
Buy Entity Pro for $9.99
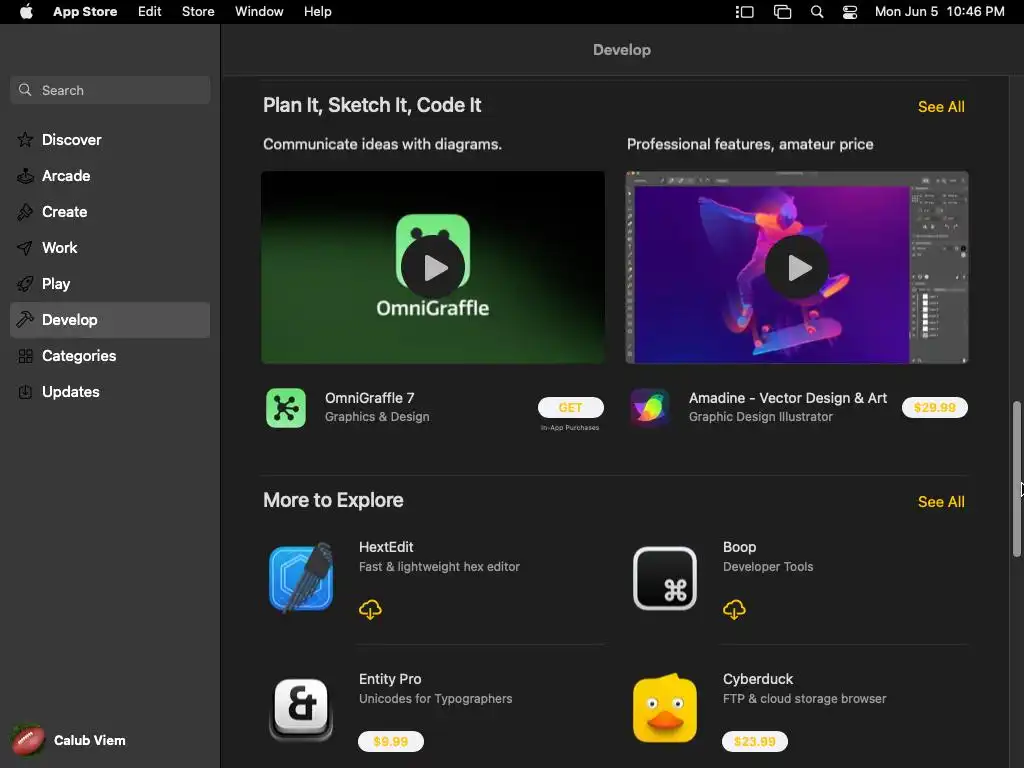coord(391,742)
